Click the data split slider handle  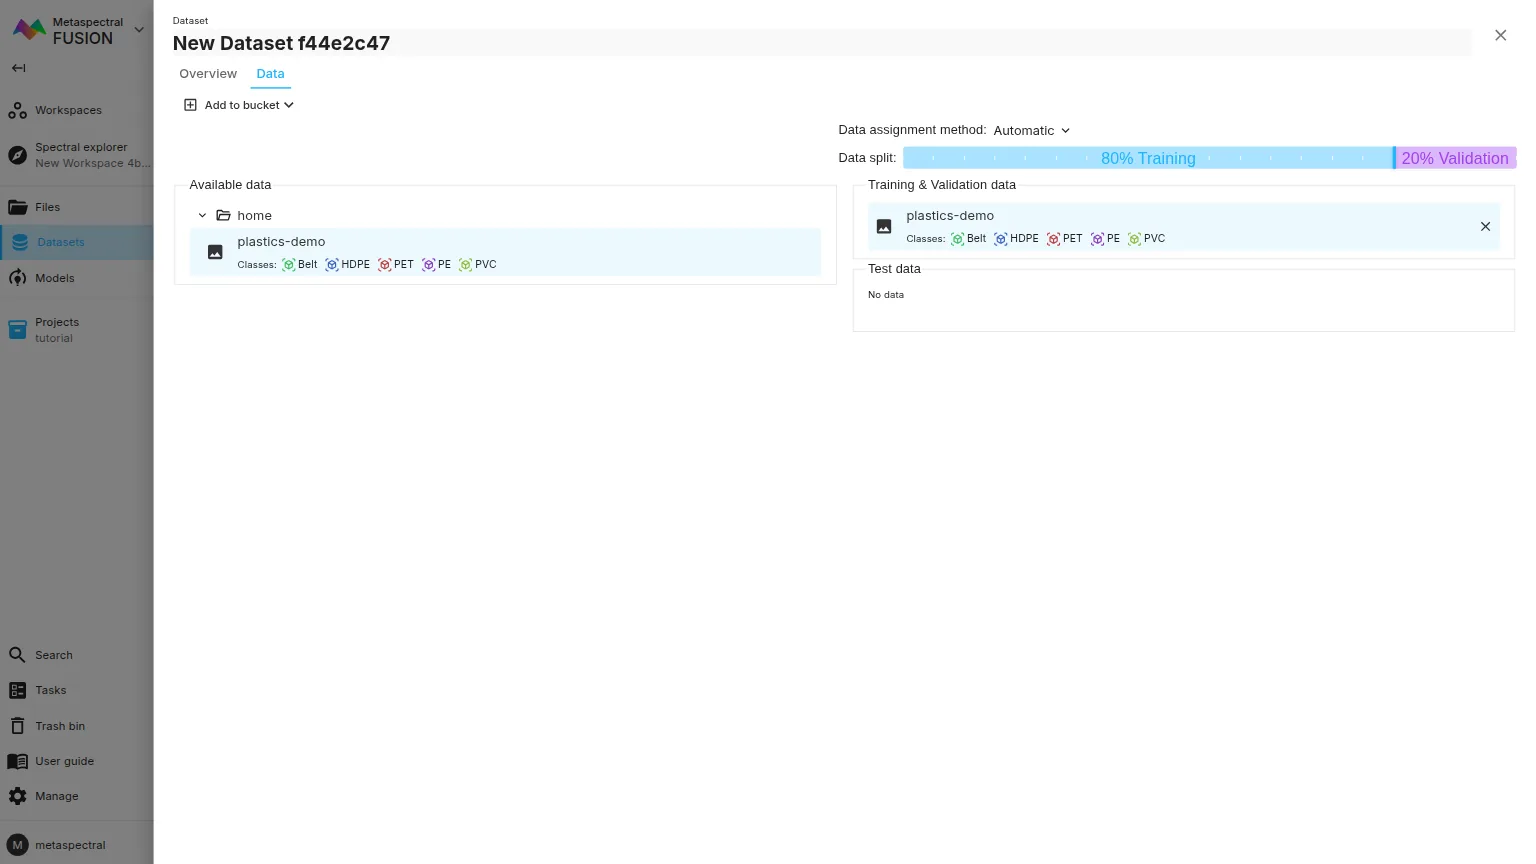tap(1394, 158)
